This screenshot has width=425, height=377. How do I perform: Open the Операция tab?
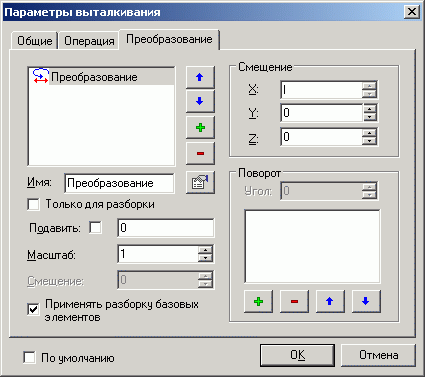coord(89,41)
